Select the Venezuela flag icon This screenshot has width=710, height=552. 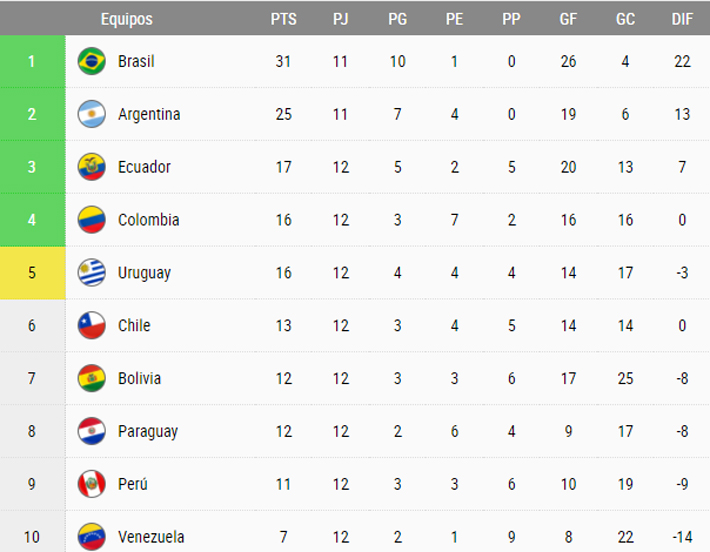[91, 537]
